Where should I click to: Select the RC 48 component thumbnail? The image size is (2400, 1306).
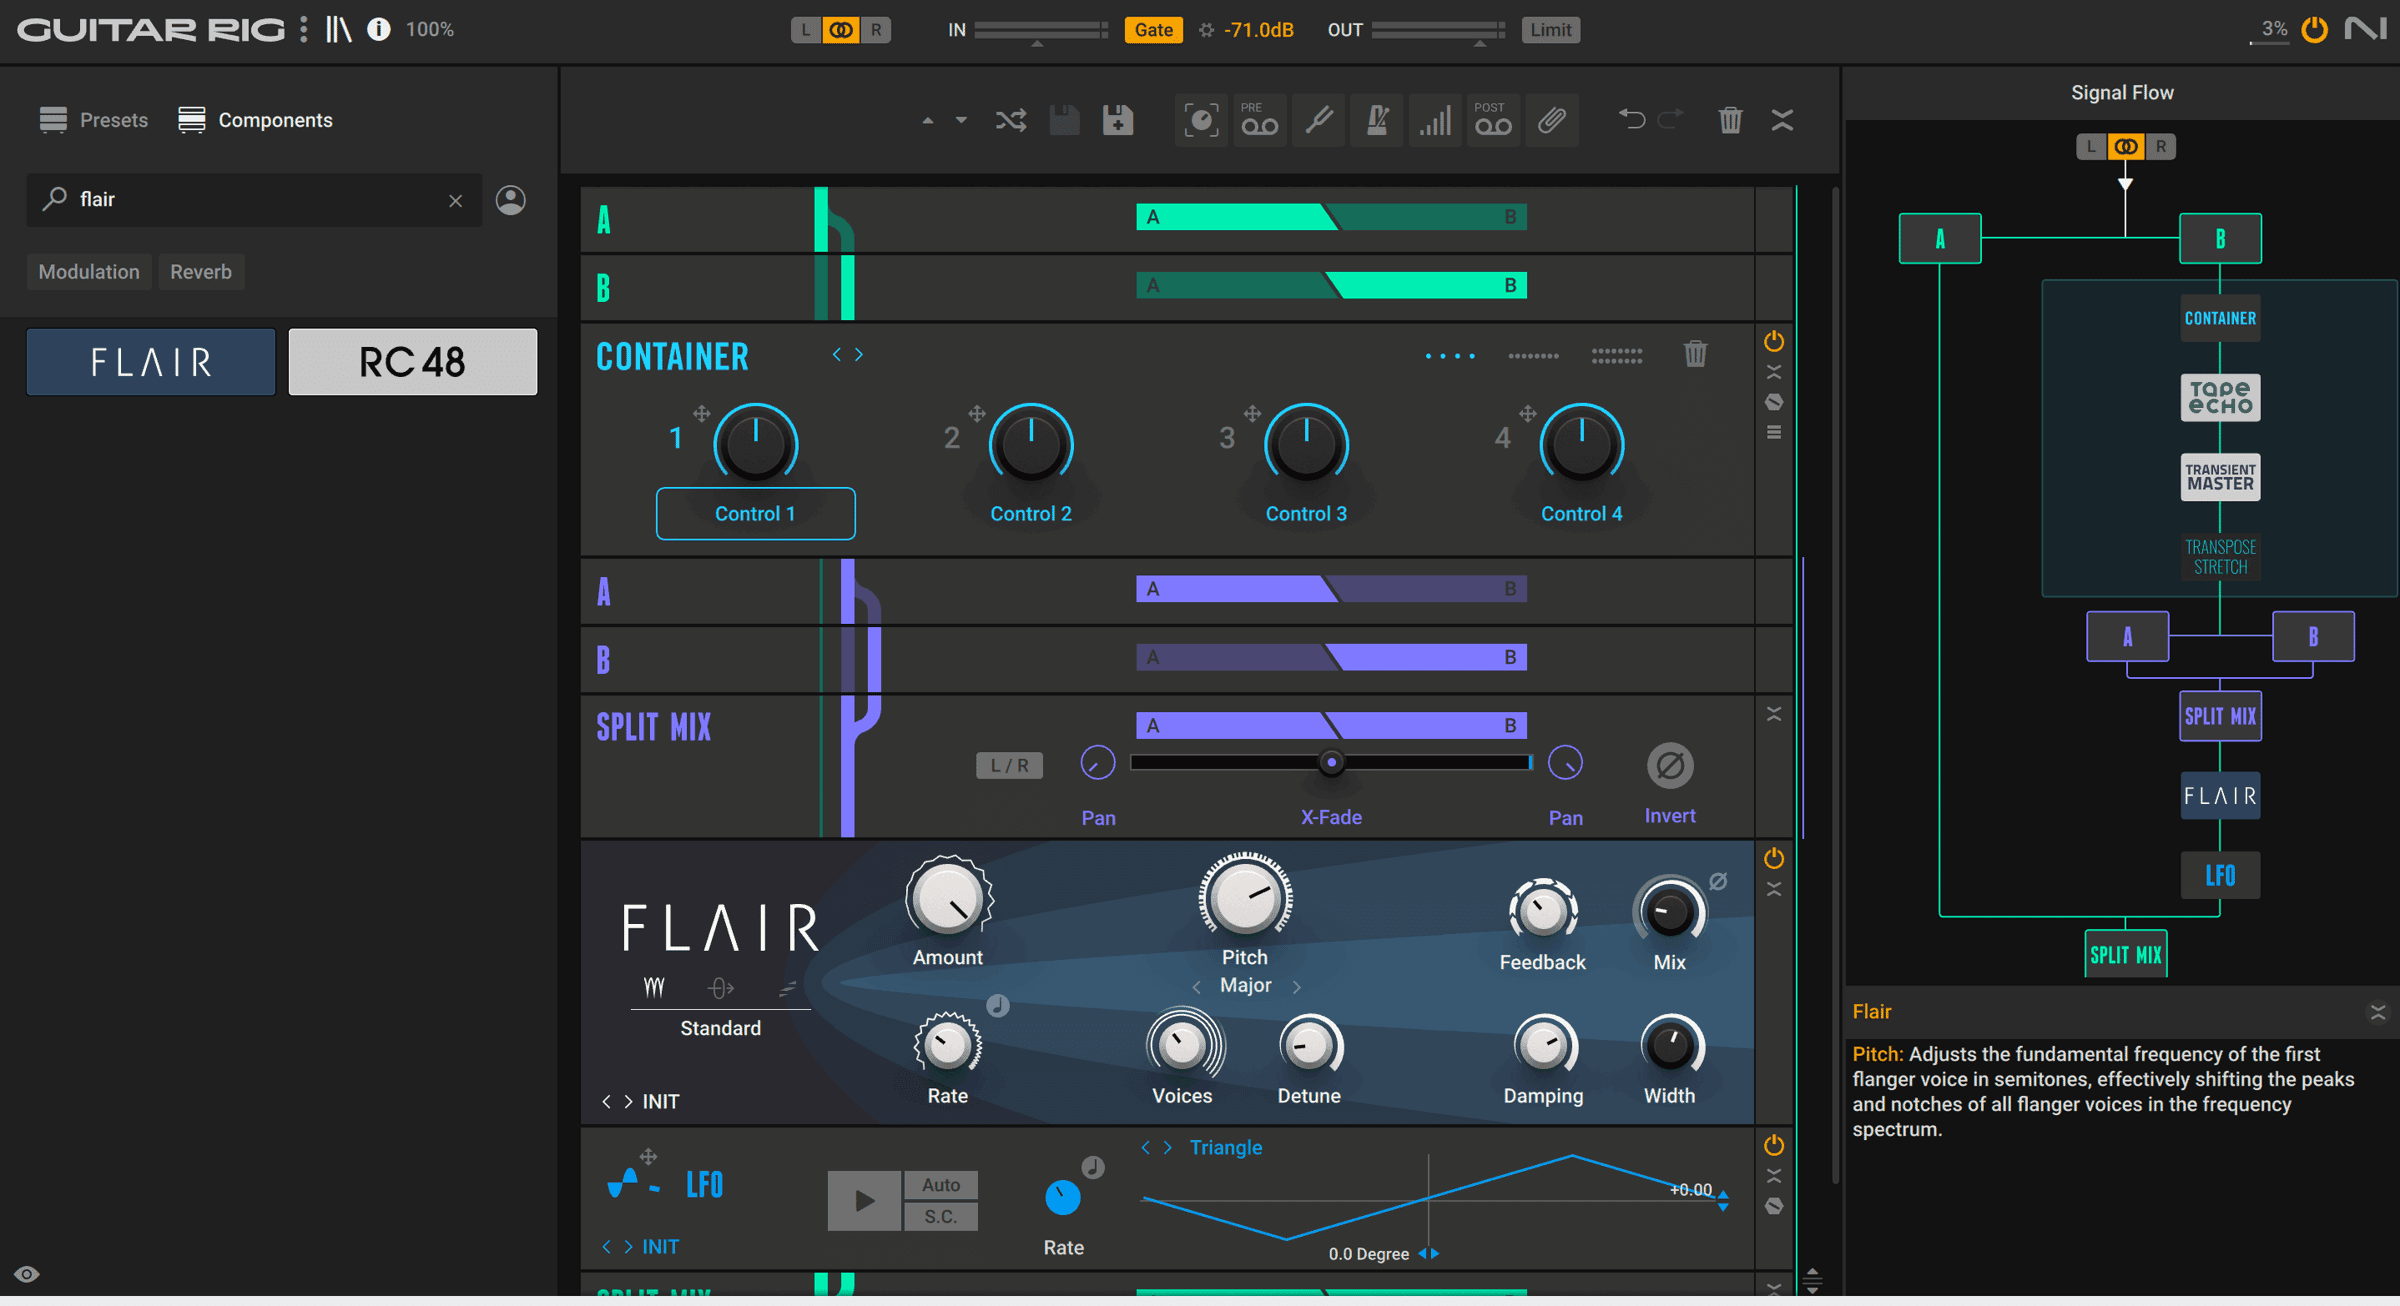click(x=413, y=362)
